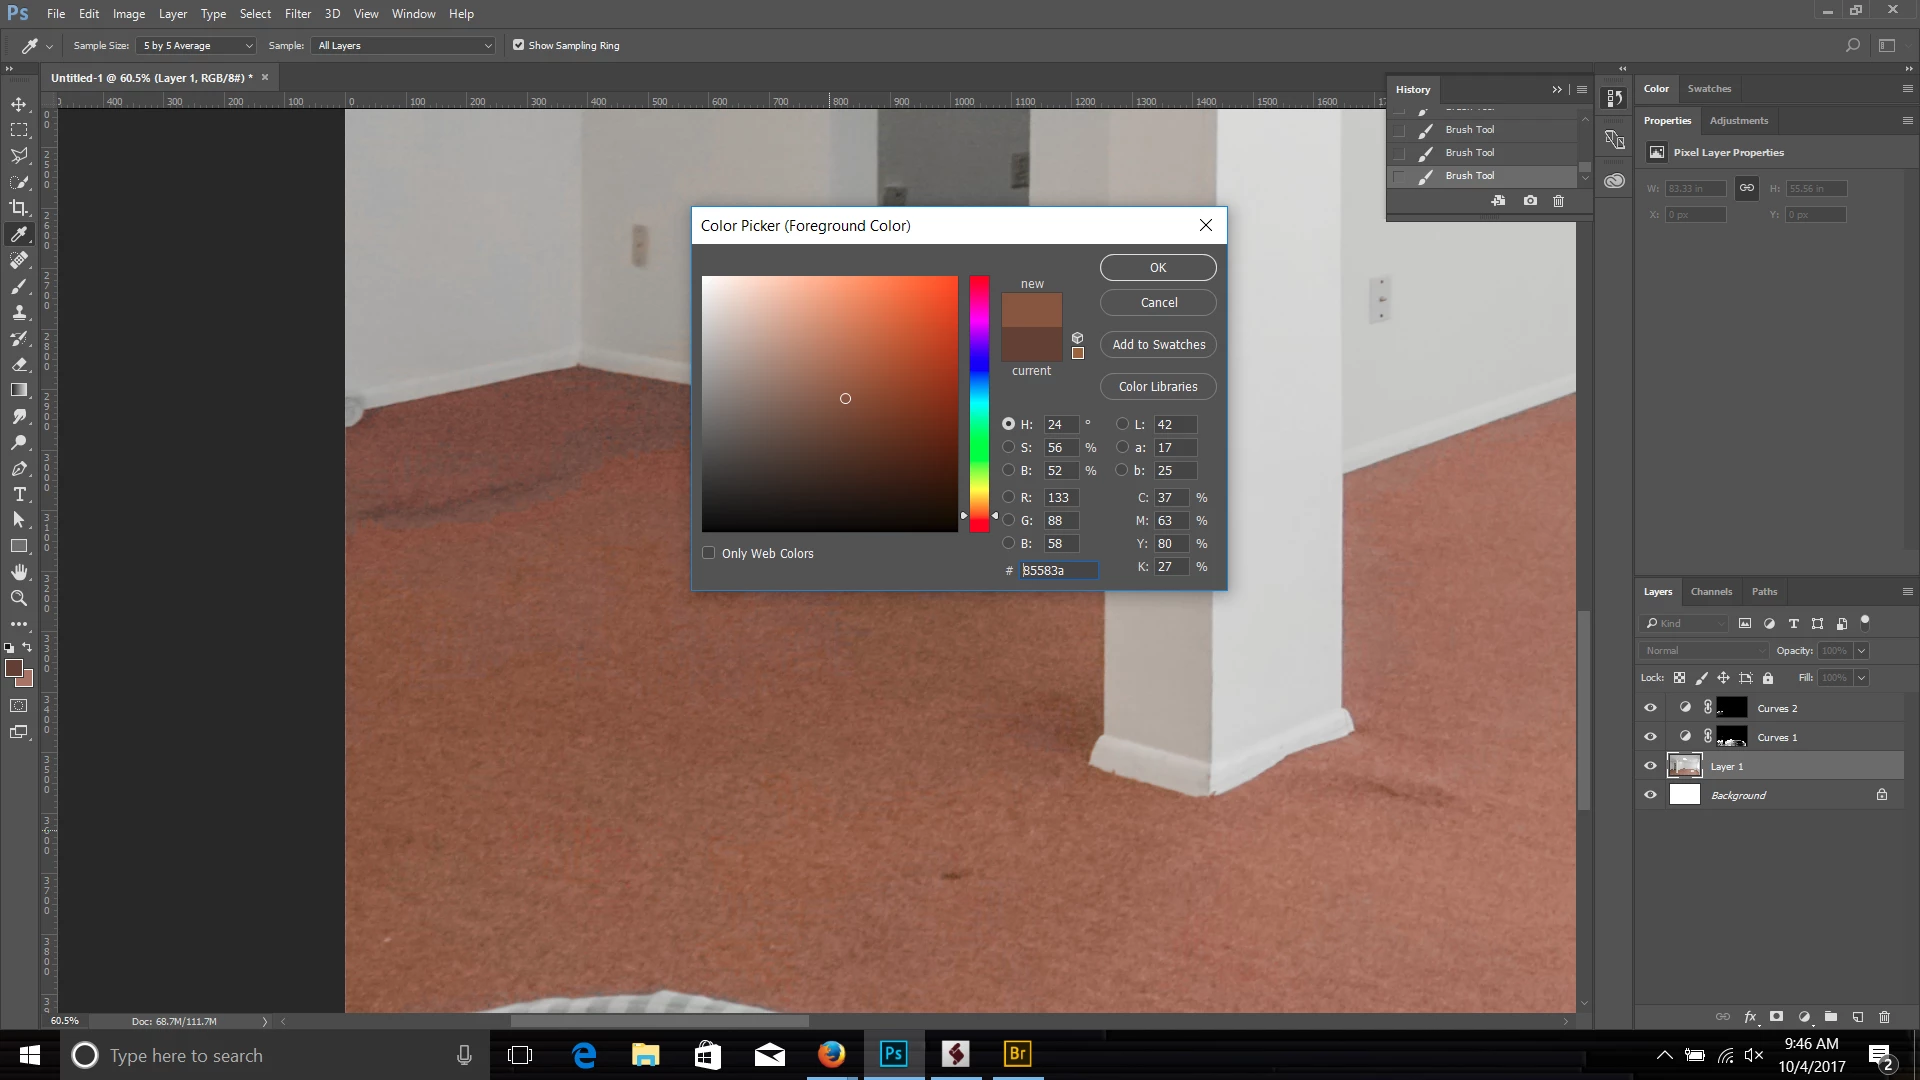Select the Hand tool

click(19, 572)
